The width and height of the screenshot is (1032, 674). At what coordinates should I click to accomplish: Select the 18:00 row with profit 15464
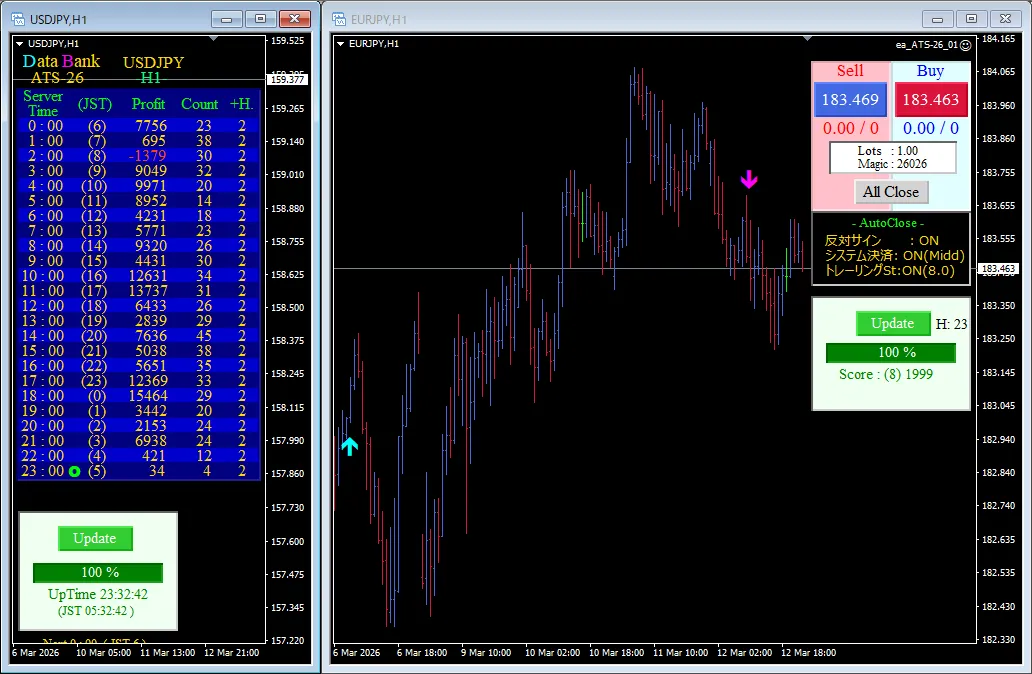[138, 396]
